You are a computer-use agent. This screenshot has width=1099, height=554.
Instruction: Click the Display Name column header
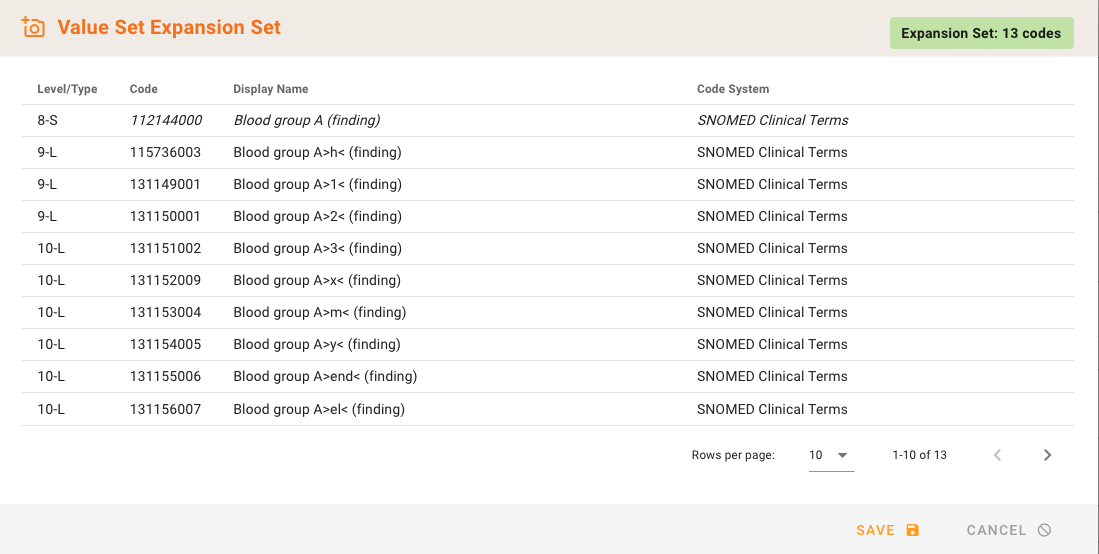coord(270,89)
